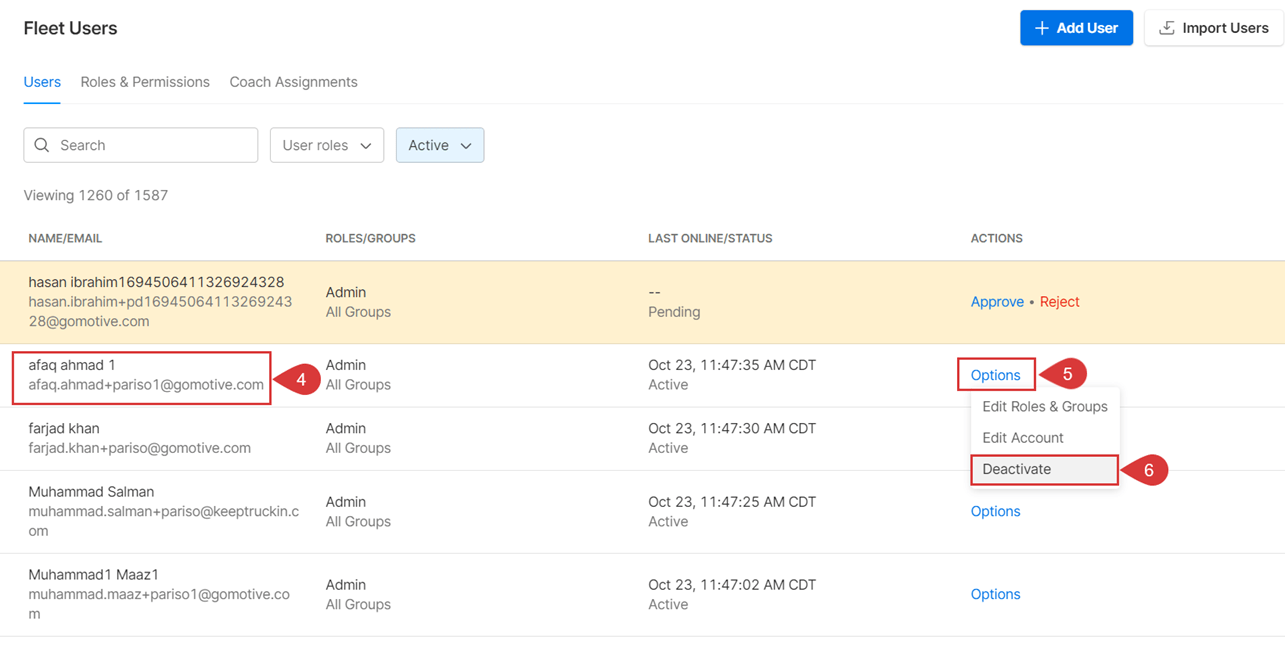Select Edit Roles & Groups menu entry

point(1044,406)
